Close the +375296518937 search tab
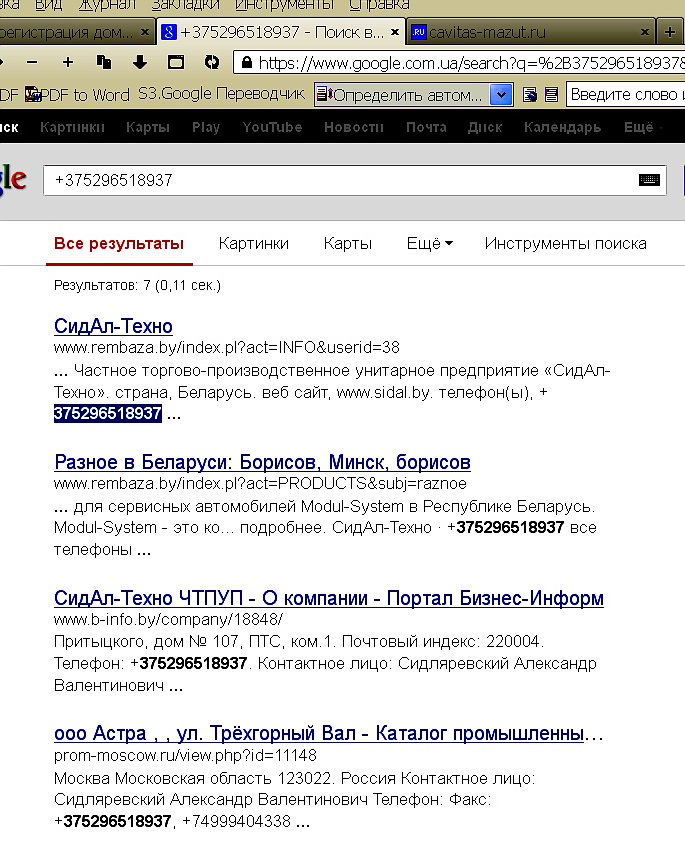 coord(395,32)
